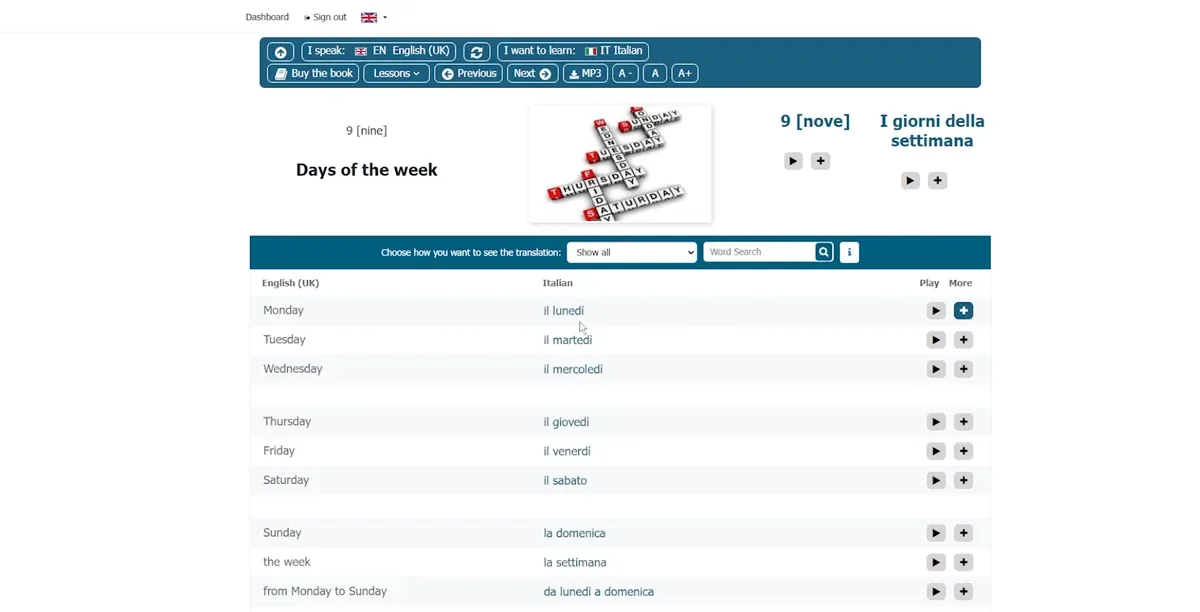Screen dimensions: 1200x612
Task: Expand more options for la domenica
Action: pyautogui.click(x=963, y=533)
